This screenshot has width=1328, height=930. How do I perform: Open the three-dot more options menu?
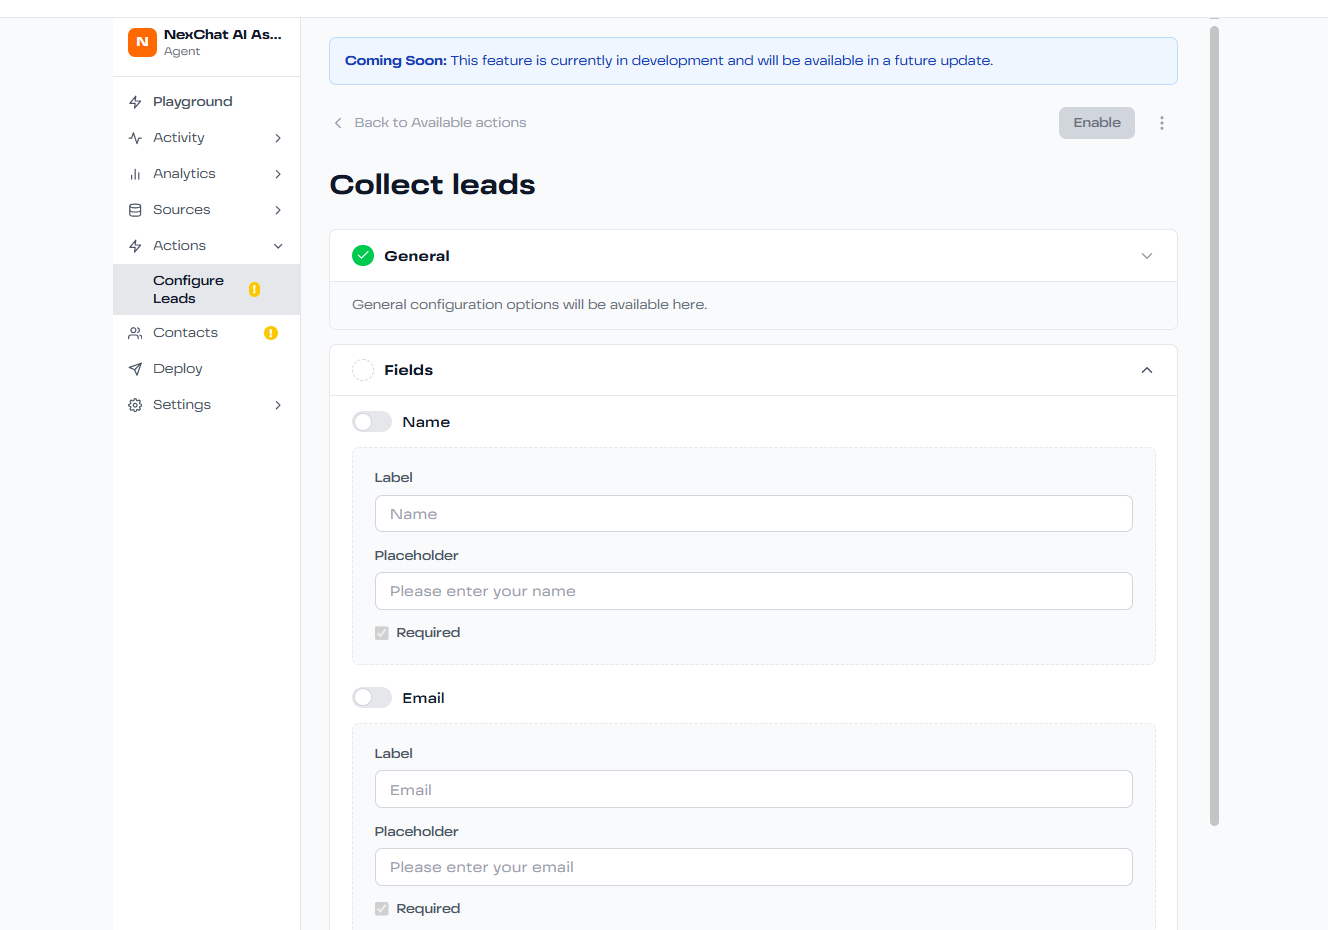[x=1161, y=123]
